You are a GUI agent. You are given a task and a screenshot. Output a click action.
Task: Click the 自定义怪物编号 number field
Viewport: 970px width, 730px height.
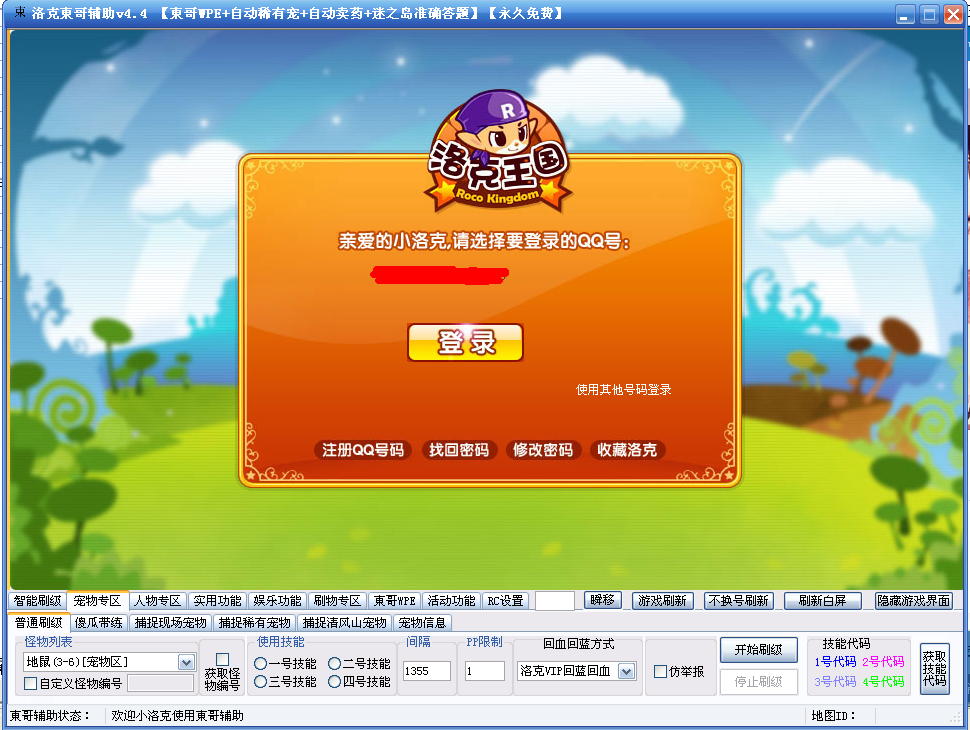tap(160, 683)
